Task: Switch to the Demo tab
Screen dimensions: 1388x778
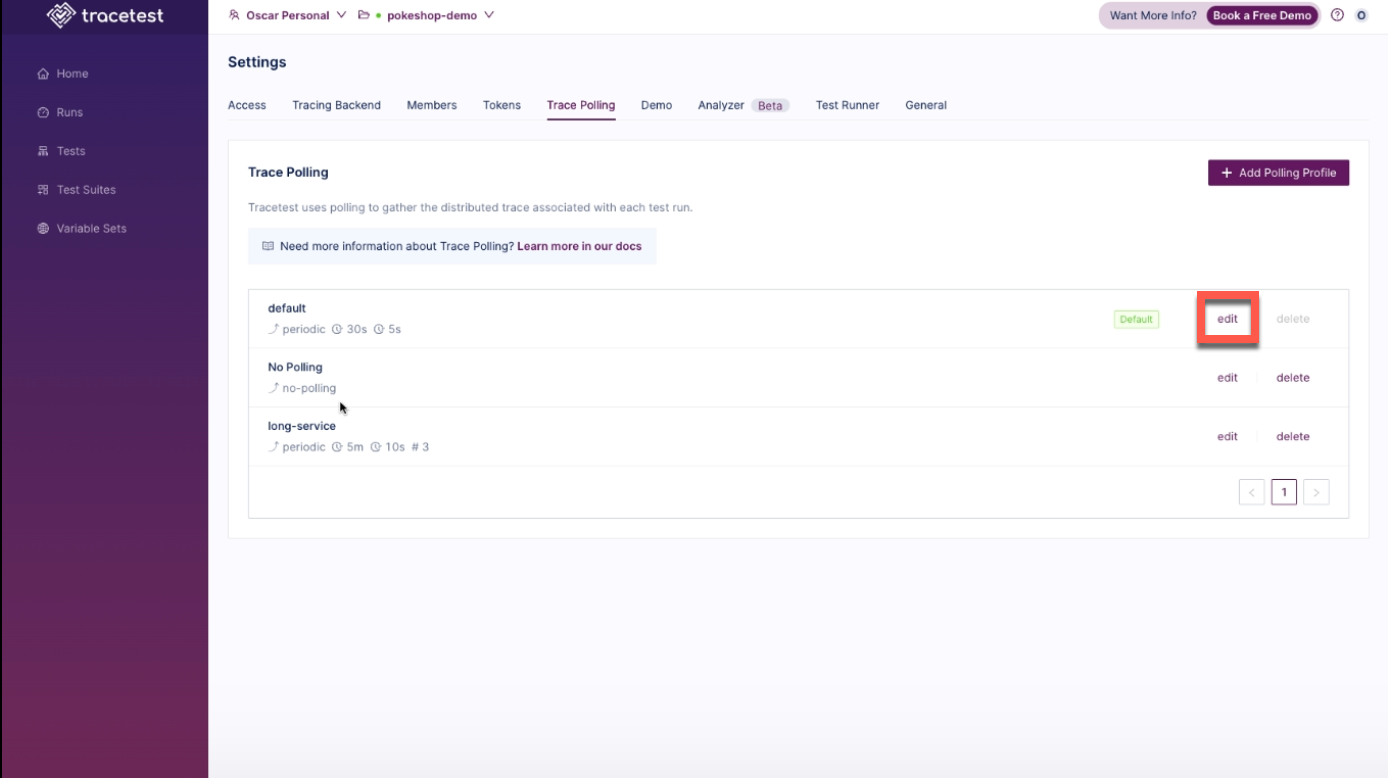Action: click(656, 105)
